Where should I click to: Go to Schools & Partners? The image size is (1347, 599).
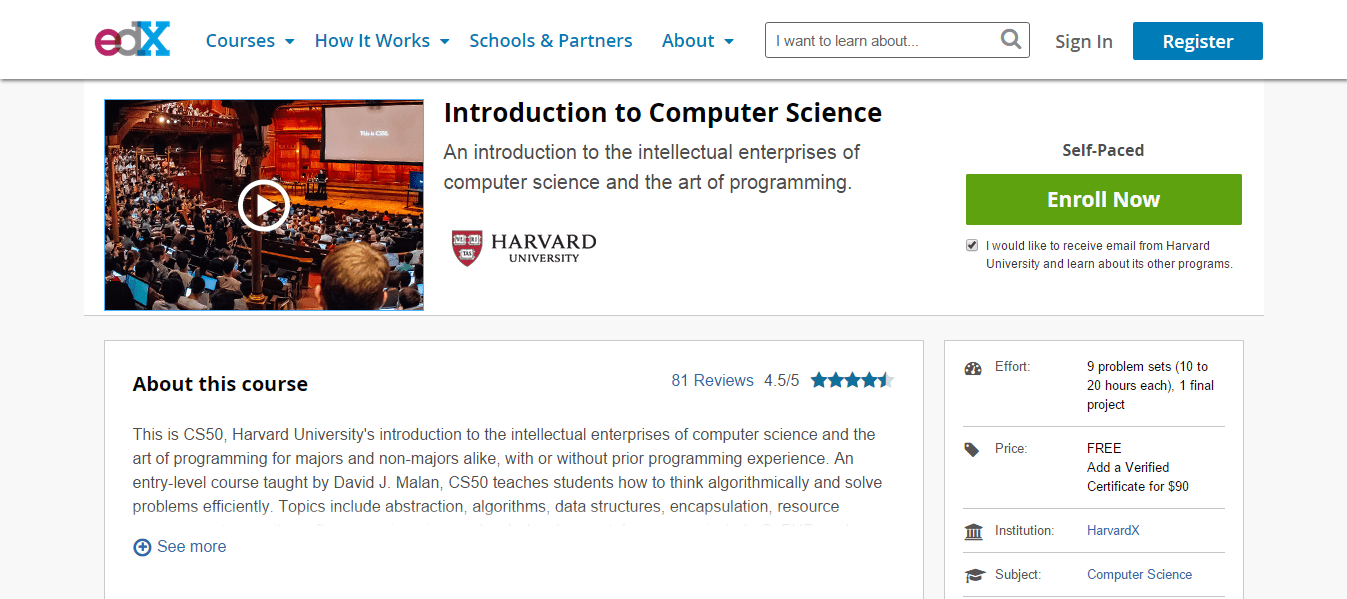coord(551,41)
